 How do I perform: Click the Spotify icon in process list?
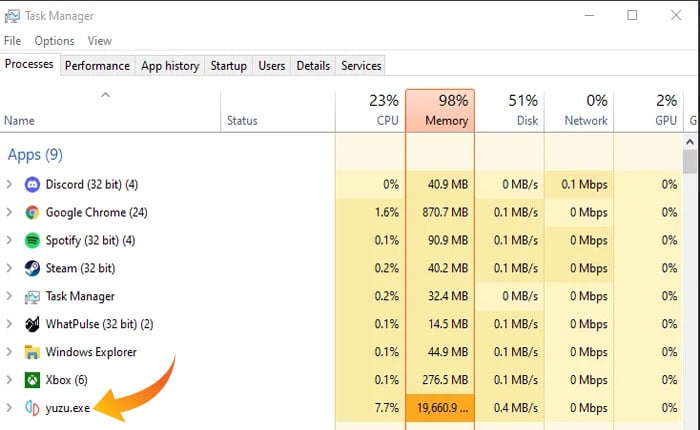pyautogui.click(x=32, y=240)
